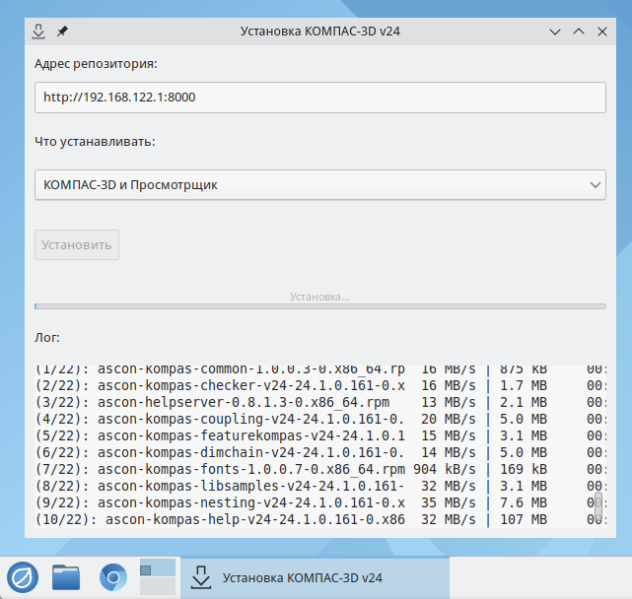This screenshot has width=632, height=599.
Task: Open the file manager from the taskbar
Action: pyautogui.click(x=66, y=578)
